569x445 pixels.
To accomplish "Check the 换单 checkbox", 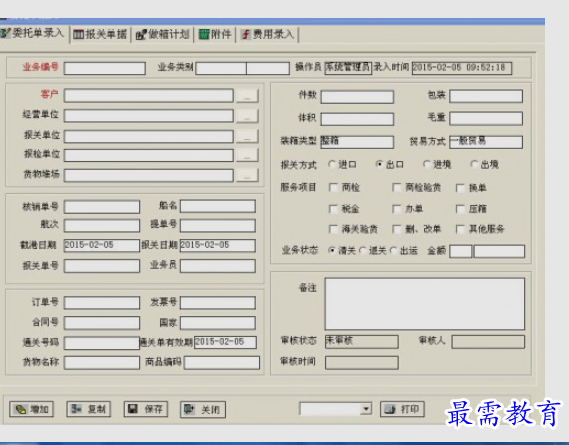I will click(x=460, y=188).
